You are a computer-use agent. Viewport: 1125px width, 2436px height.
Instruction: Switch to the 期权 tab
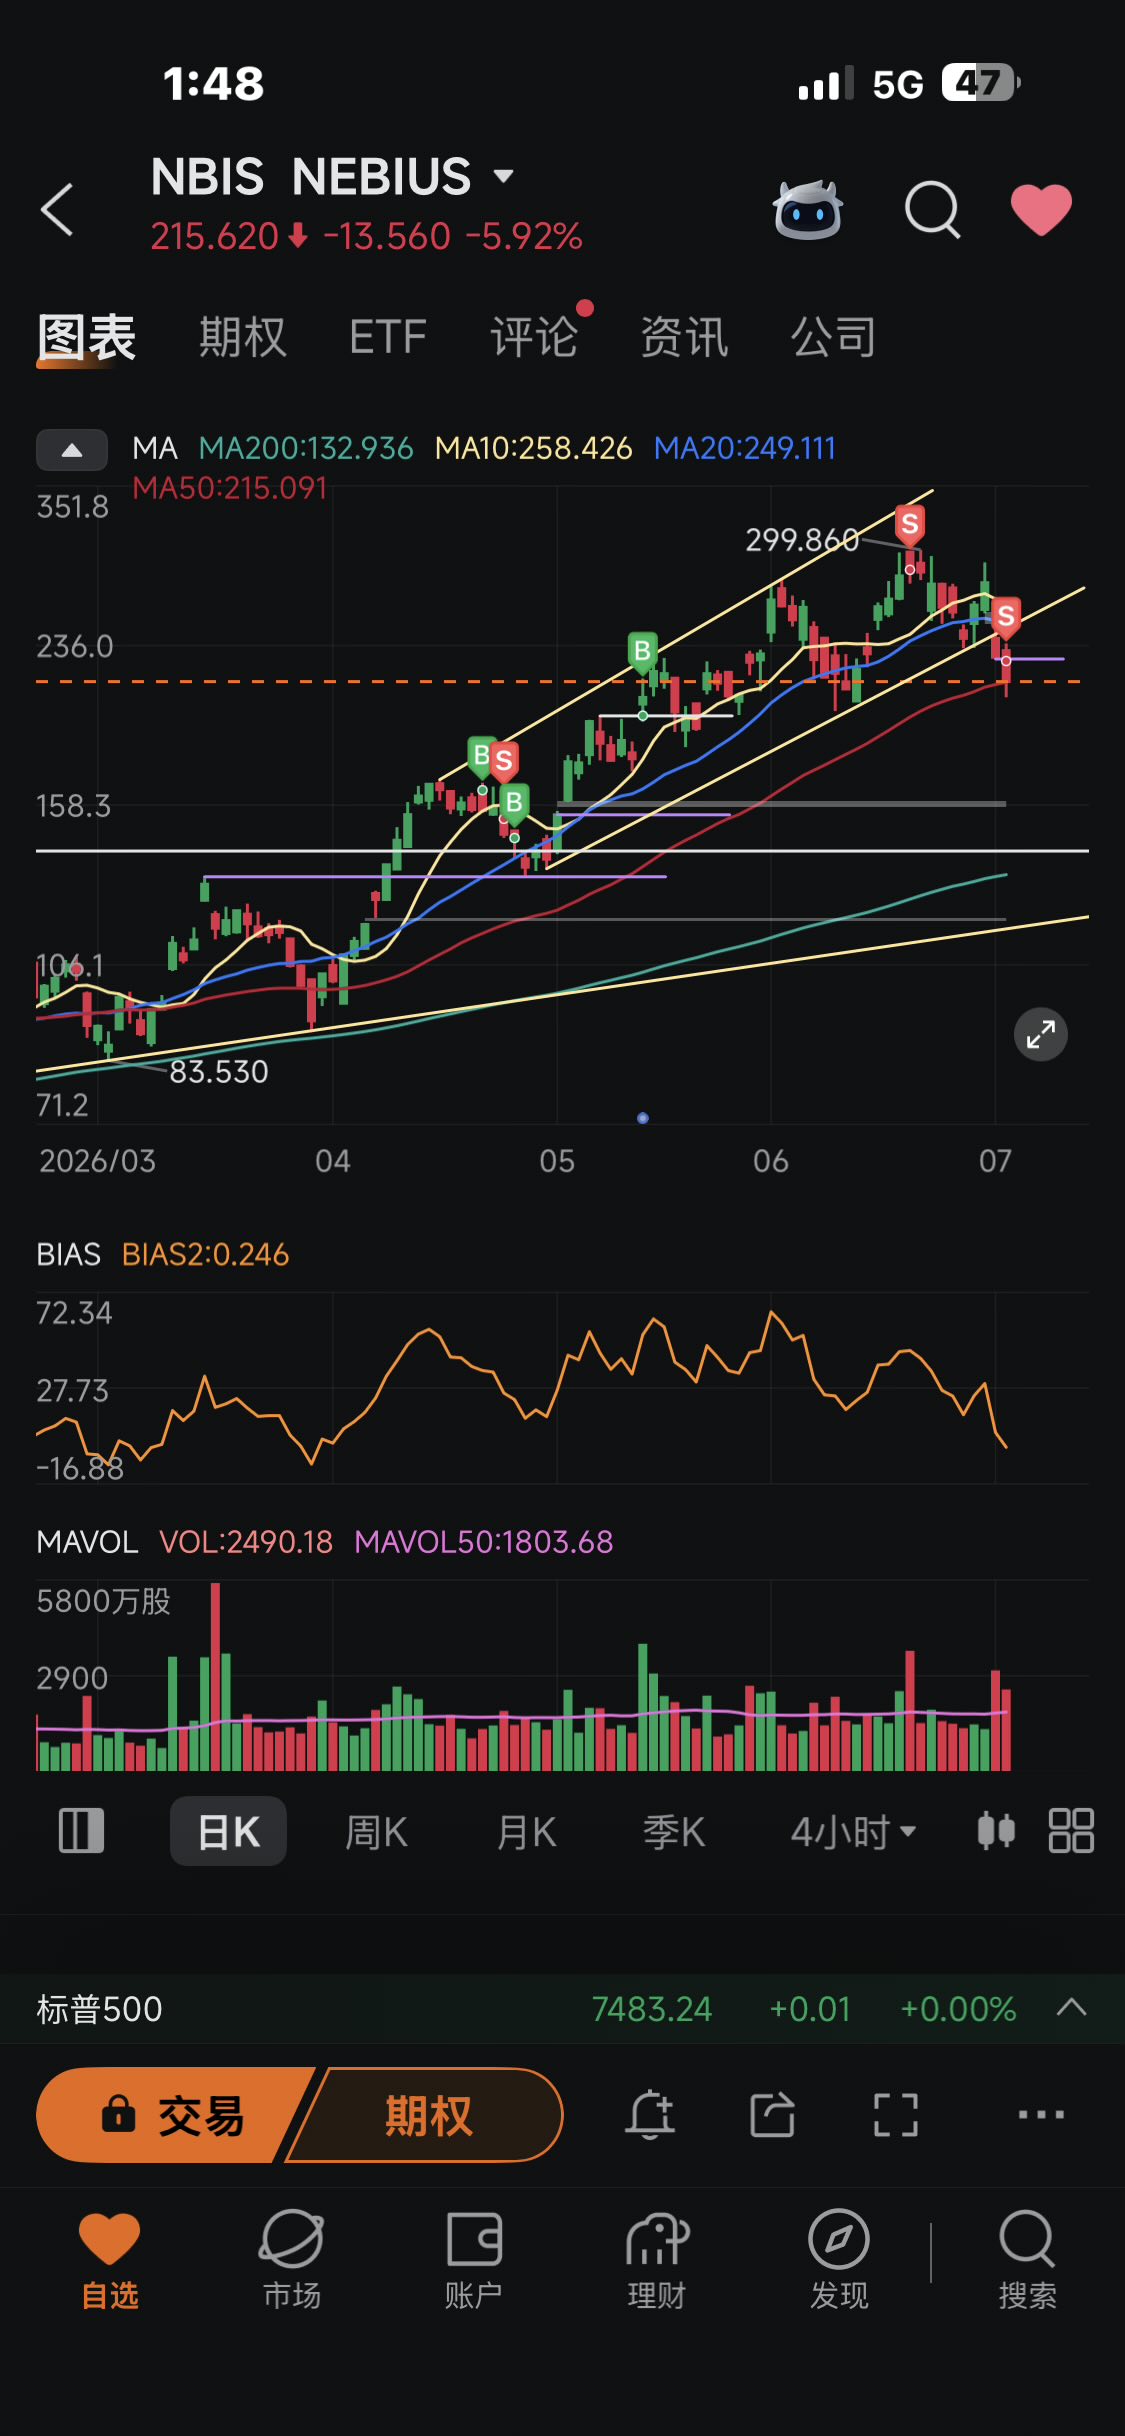click(243, 337)
